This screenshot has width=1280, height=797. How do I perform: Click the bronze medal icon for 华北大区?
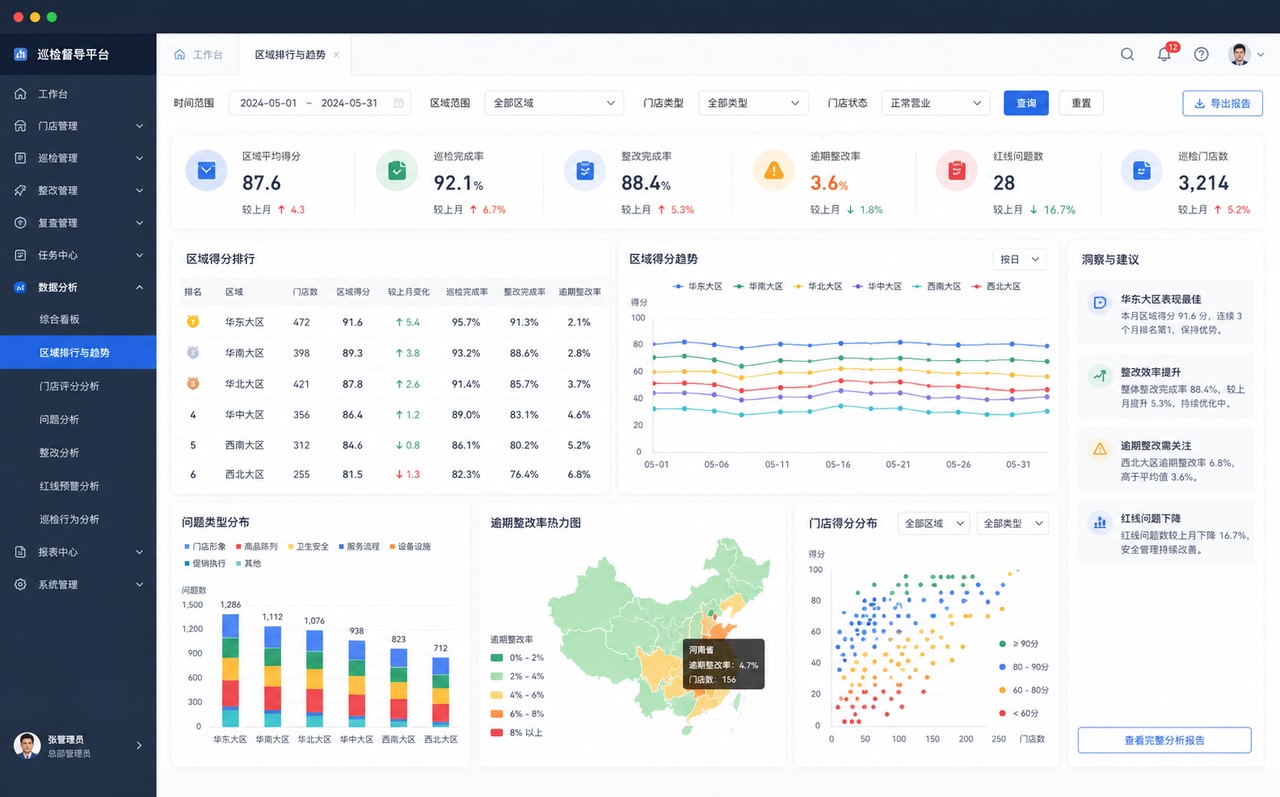tap(193, 383)
